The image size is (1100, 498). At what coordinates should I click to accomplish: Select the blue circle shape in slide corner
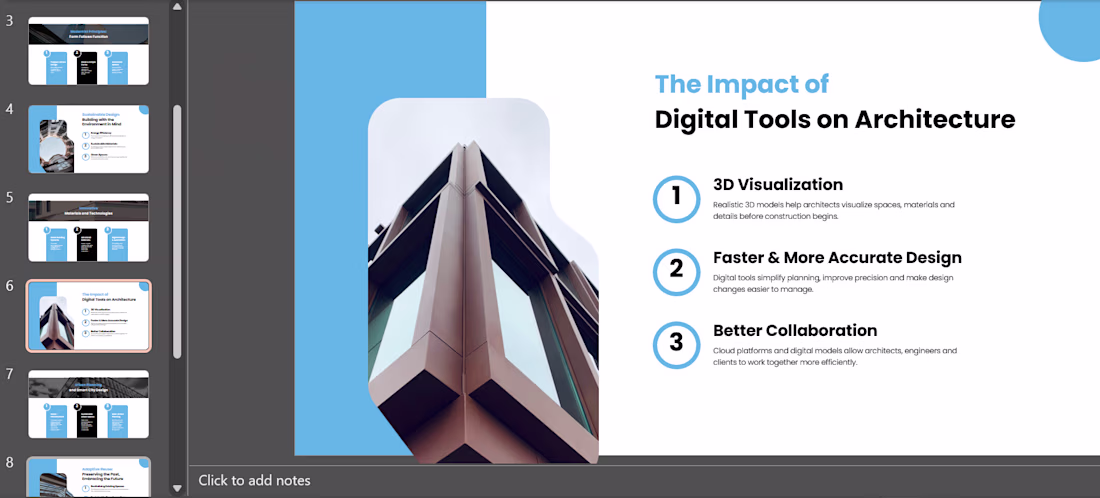(1070, 30)
